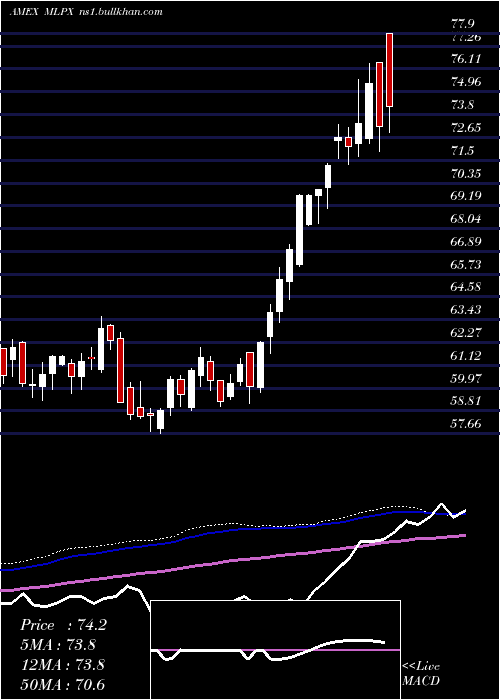Click the 68.04 price axis label
Viewport: 500px width, 700px height.
(466, 219)
